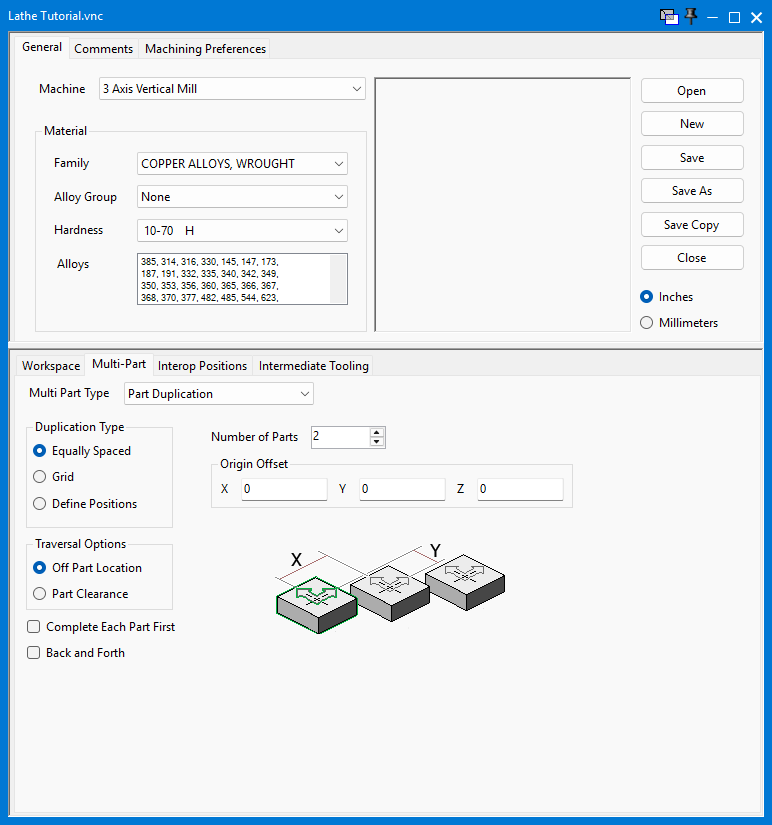Click the Open button

click(692, 91)
